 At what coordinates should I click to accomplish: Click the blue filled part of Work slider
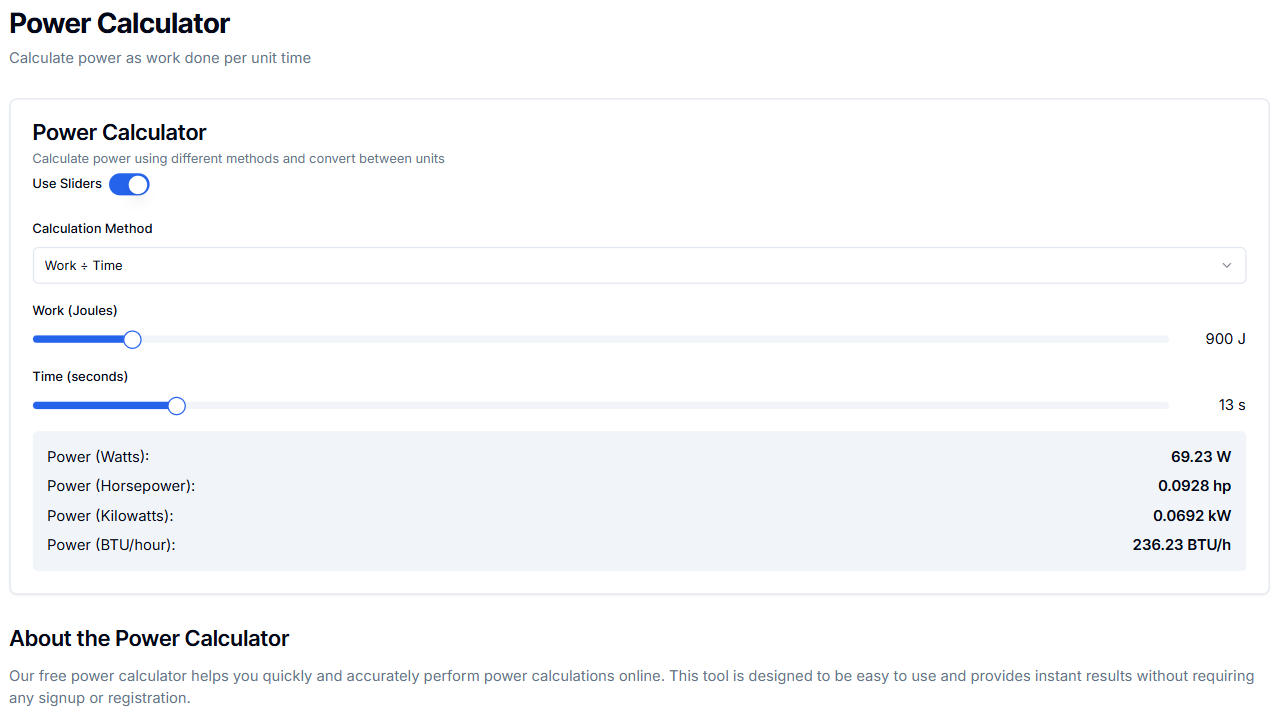click(x=80, y=340)
